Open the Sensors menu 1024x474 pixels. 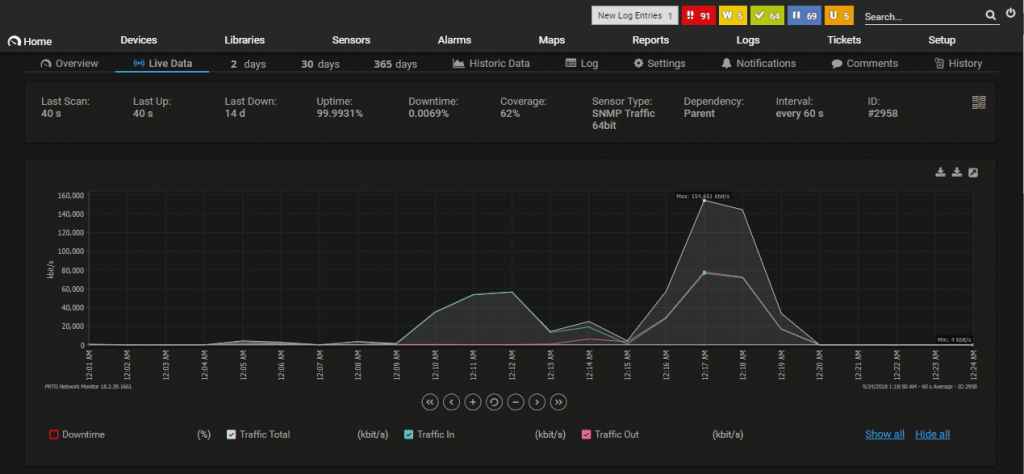[351, 40]
